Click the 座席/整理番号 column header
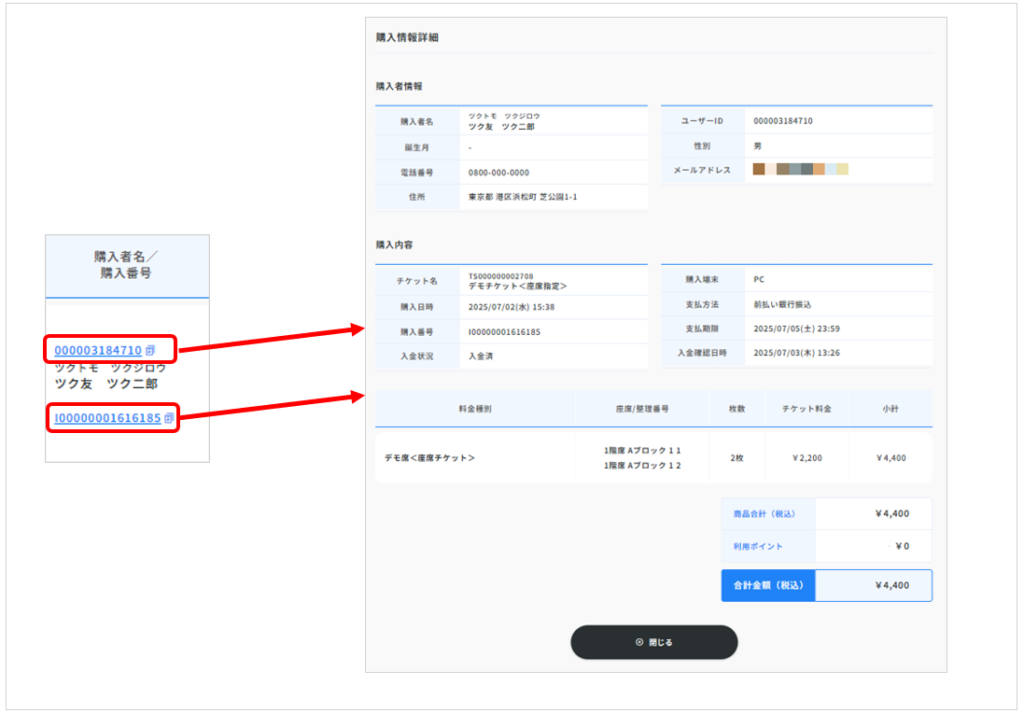The height and width of the screenshot is (713, 1024). click(x=642, y=408)
